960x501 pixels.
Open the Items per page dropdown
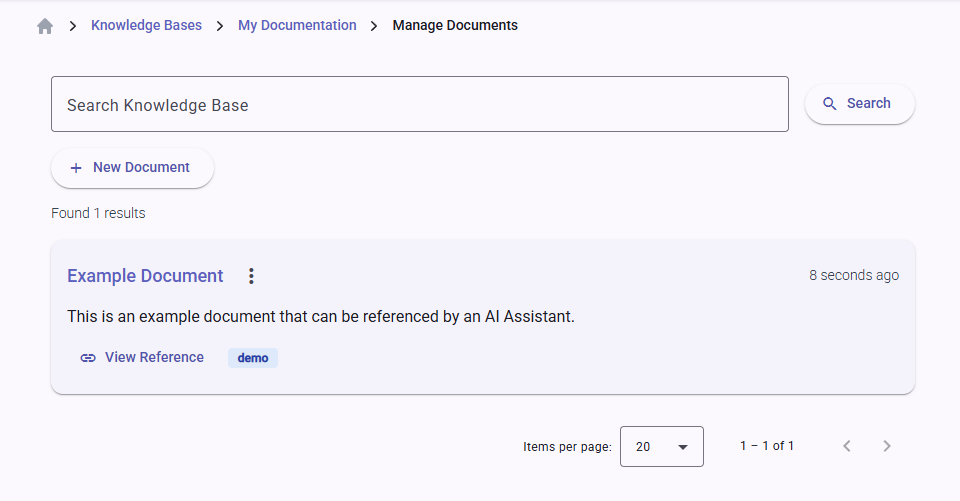[x=661, y=447]
